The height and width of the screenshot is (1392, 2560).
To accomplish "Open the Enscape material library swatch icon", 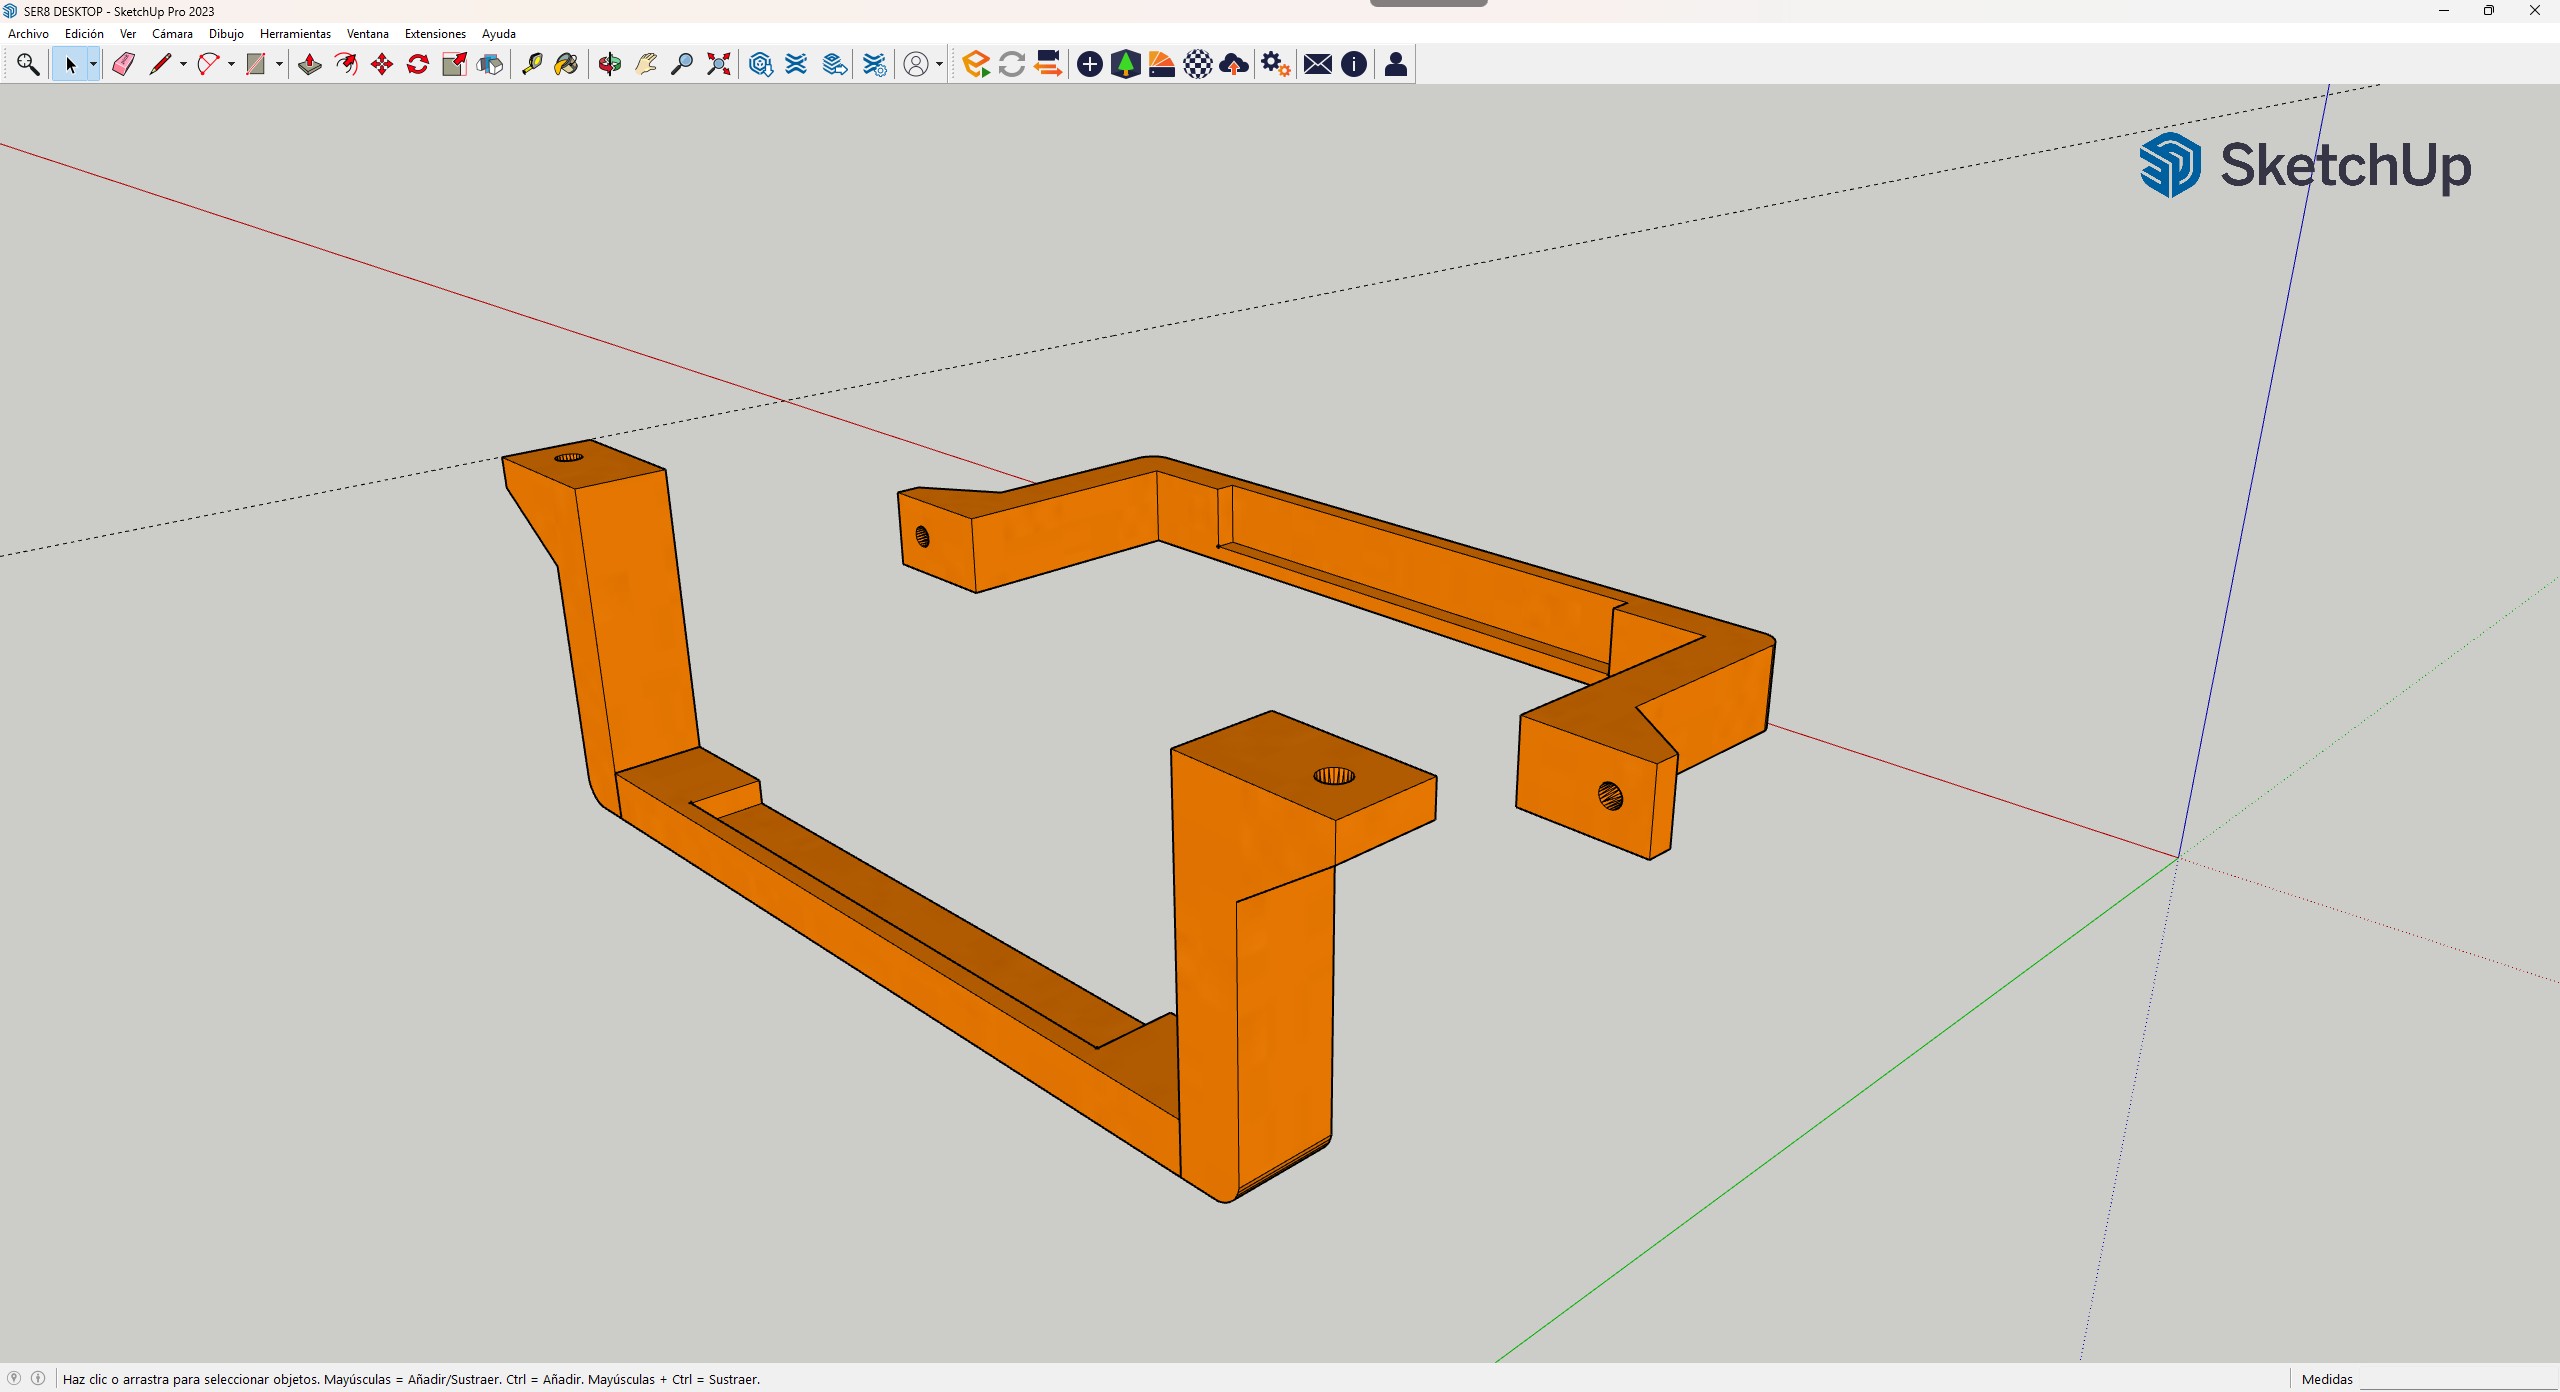I will tap(1162, 65).
